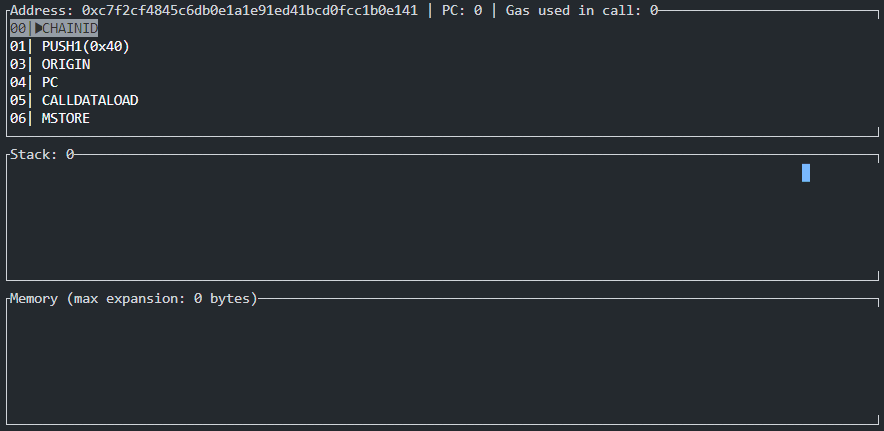Click the contract address hex string
This screenshot has height=431, width=884.
[x=250, y=10]
